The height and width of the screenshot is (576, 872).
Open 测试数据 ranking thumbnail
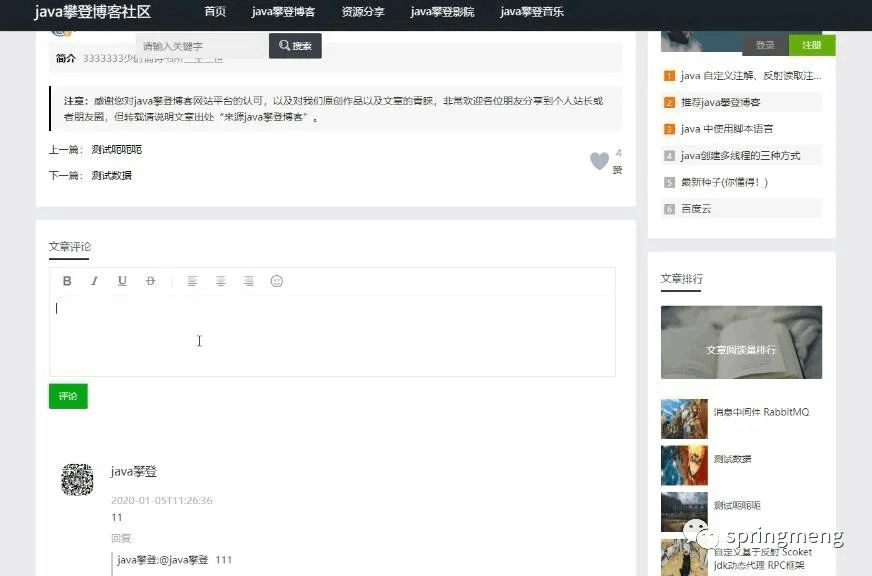(685, 465)
